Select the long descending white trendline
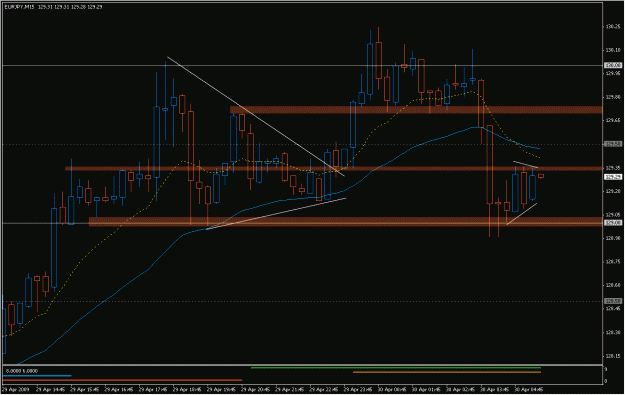Image resolution: width=625 pixels, height=395 pixels. point(256,116)
